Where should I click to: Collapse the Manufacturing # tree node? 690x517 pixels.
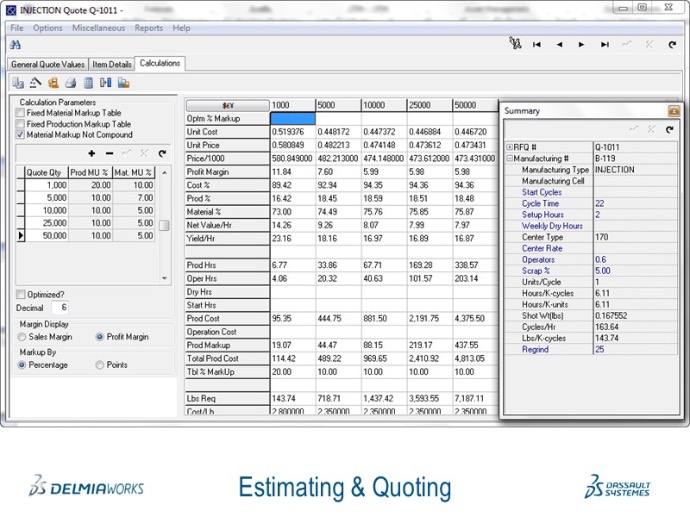click(x=509, y=158)
